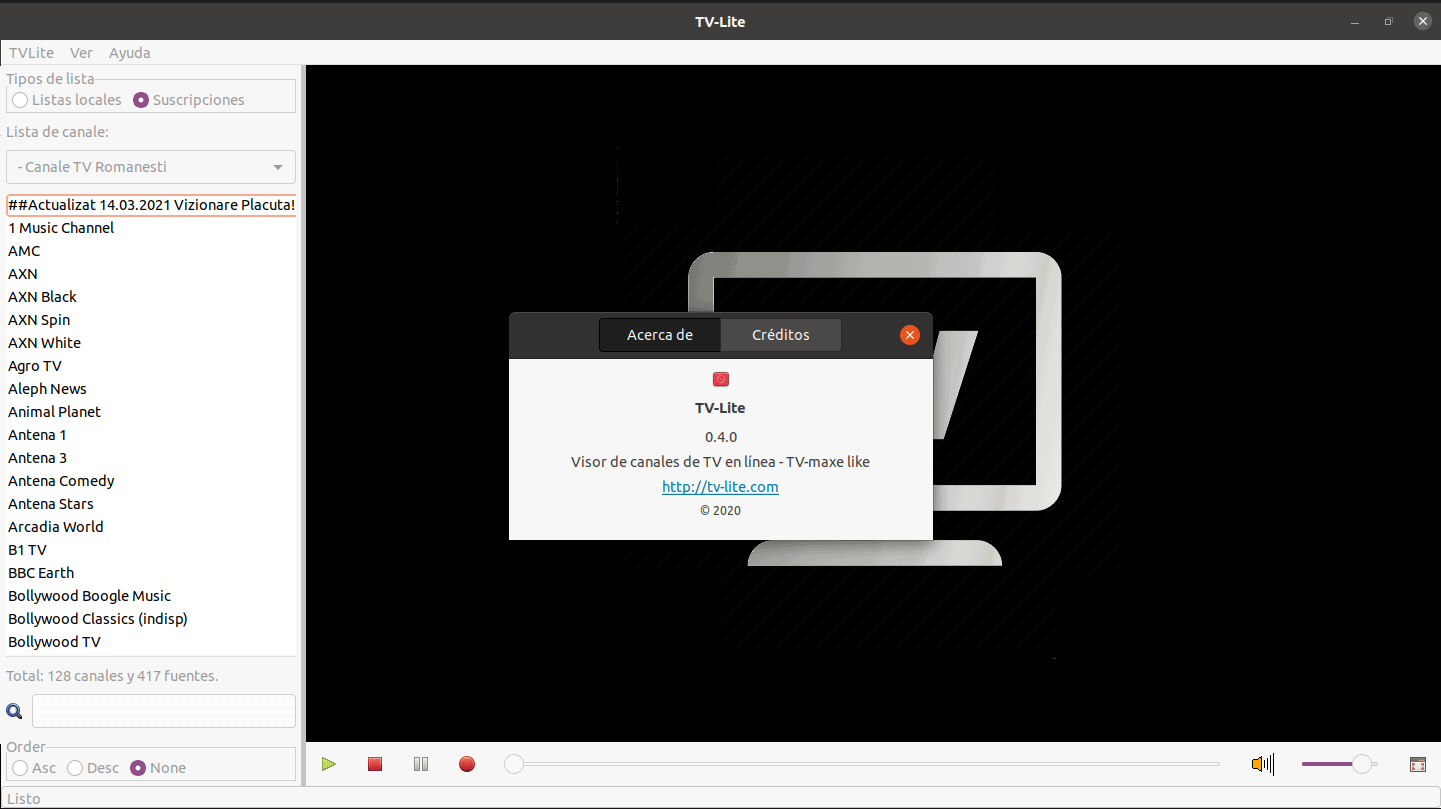
Task: Click the magnifying glass search icon
Action: [x=14, y=711]
